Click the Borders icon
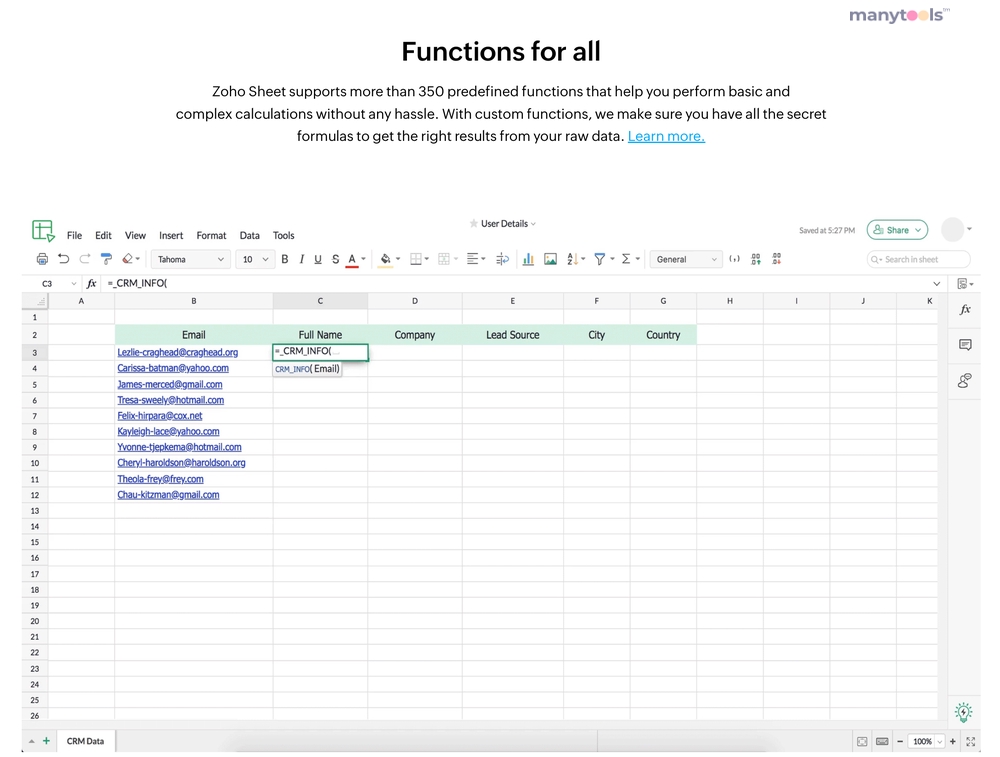1000x757 pixels. click(x=416, y=259)
